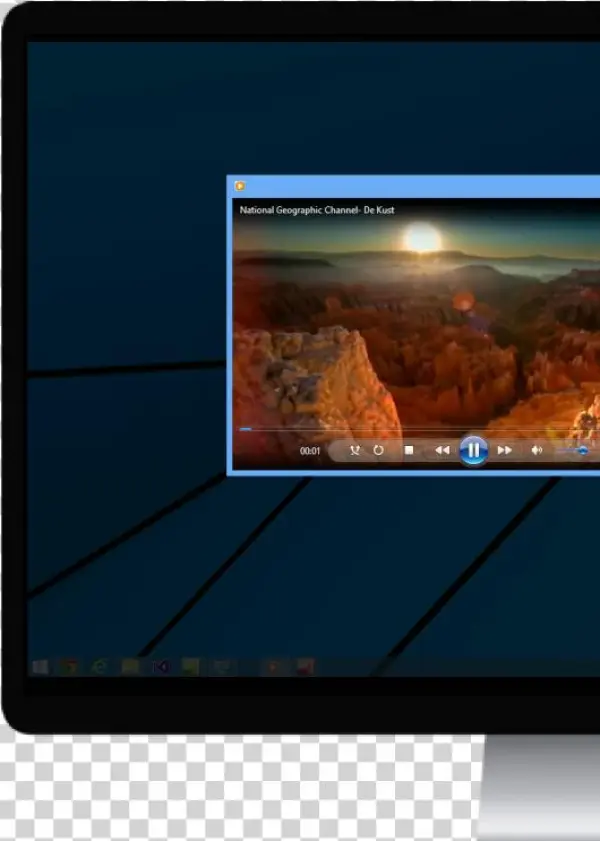The width and height of the screenshot is (600, 841).
Task: Click the fast-forward (next) button
Action: 505,451
